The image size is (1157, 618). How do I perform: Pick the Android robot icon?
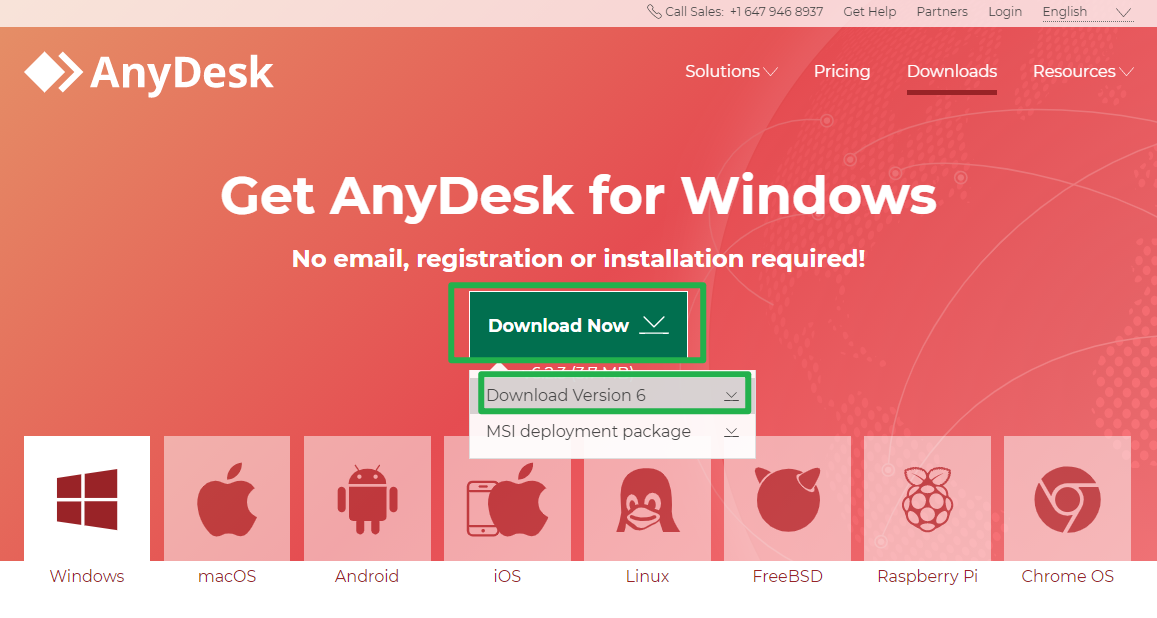point(367,499)
